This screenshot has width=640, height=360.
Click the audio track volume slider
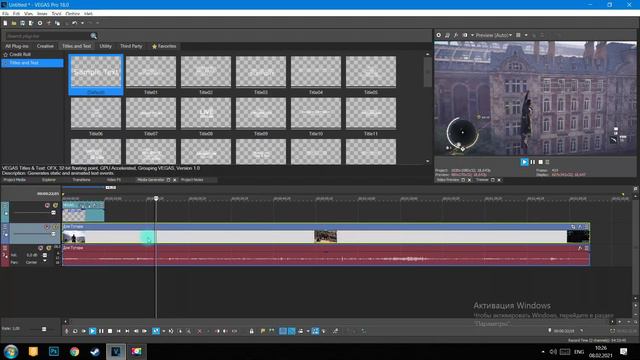coord(44,256)
